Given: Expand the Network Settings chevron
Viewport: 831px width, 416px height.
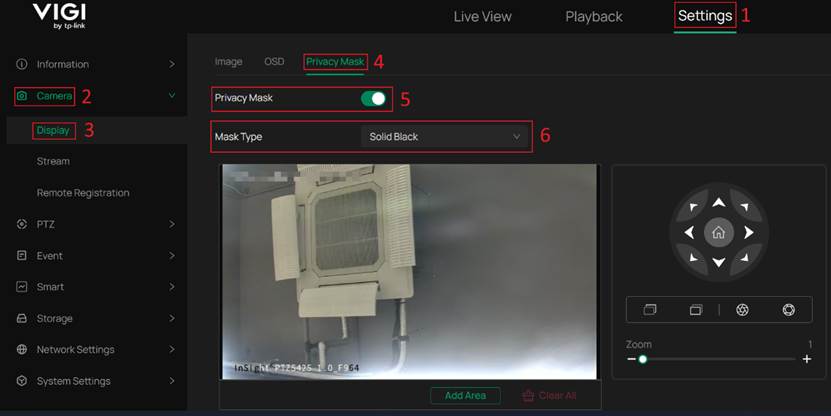Looking at the screenshot, I should [x=172, y=350].
